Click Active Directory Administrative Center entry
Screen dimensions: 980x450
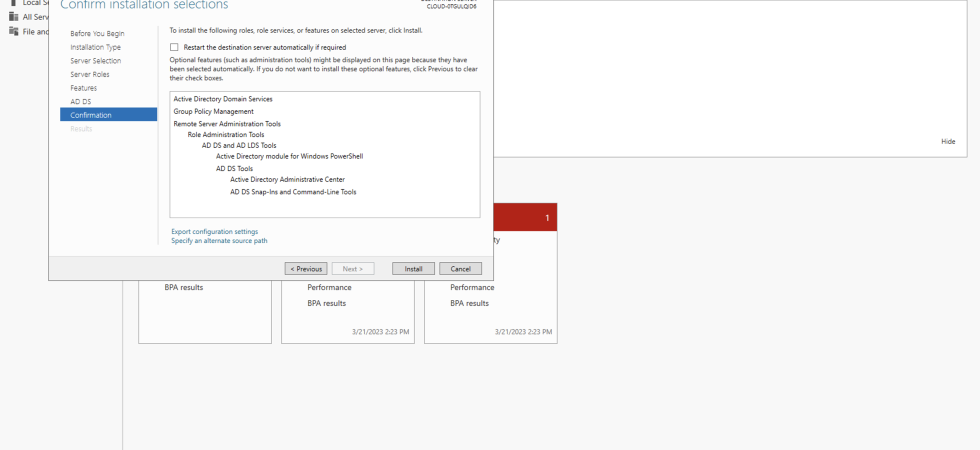point(288,180)
